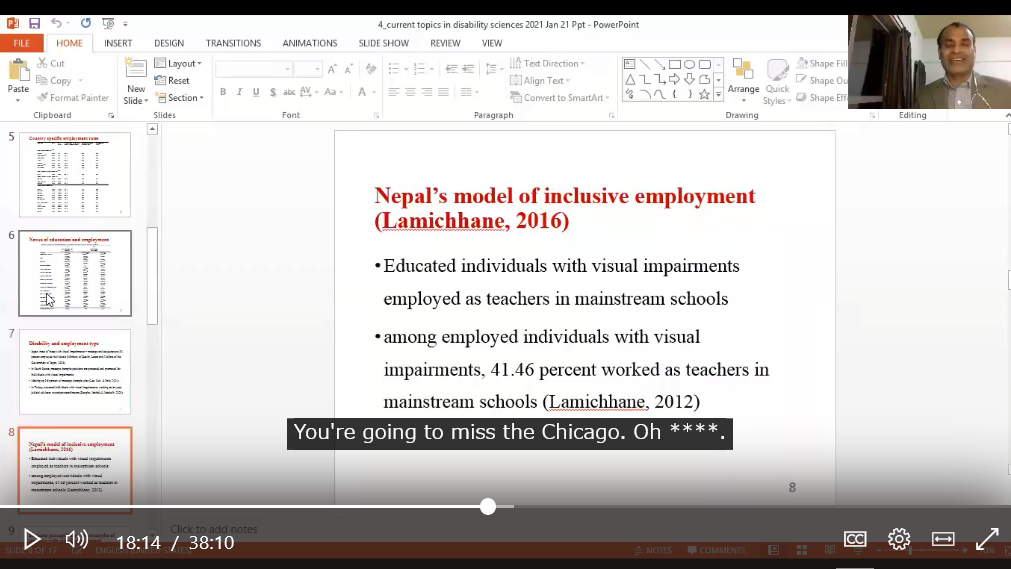This screenshot has height=569, width=1011.
Task: Open the ANIMATIONS tab
Action: [x=309, y=43]
